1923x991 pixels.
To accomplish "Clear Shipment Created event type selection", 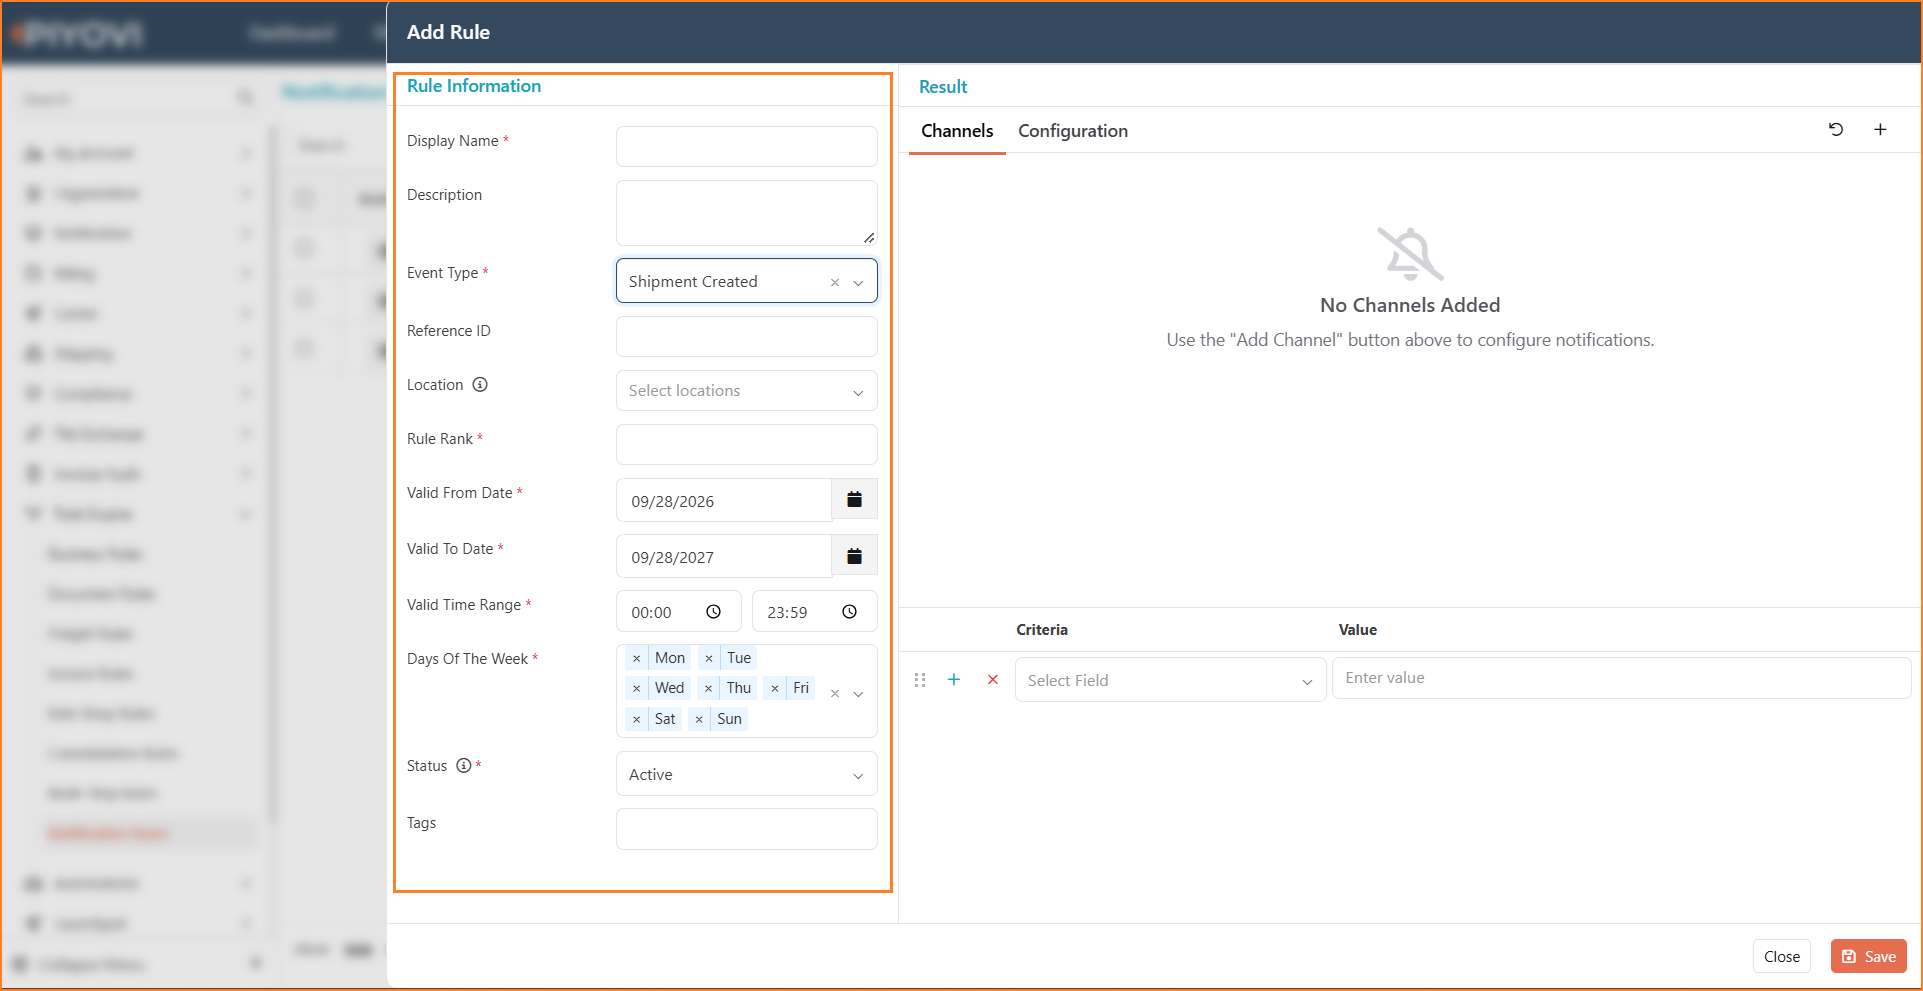I will [835, 282].
